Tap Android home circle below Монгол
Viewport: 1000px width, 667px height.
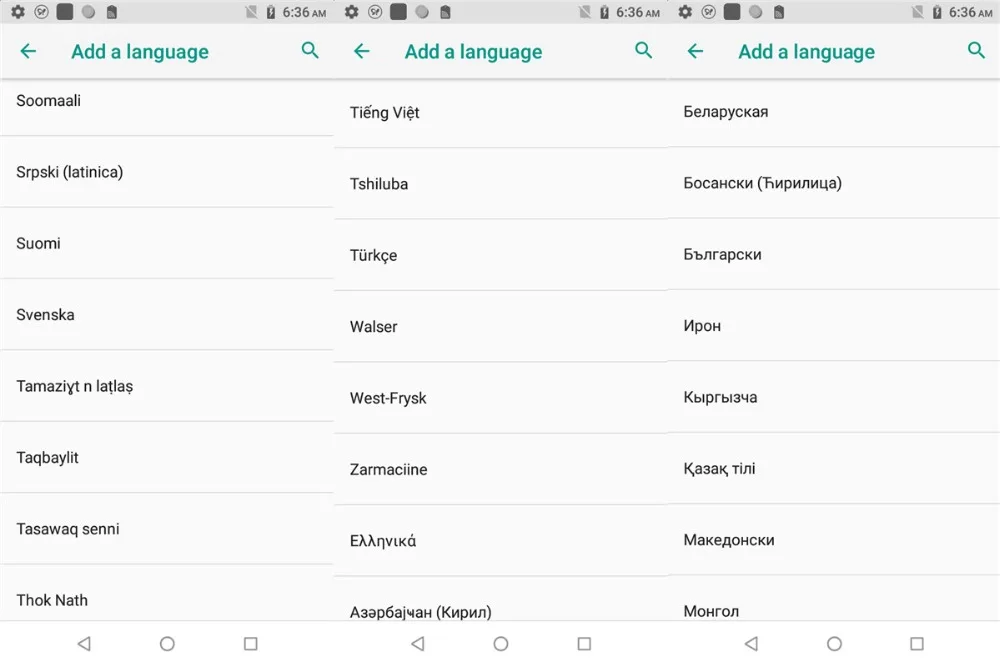pos(834,643)
